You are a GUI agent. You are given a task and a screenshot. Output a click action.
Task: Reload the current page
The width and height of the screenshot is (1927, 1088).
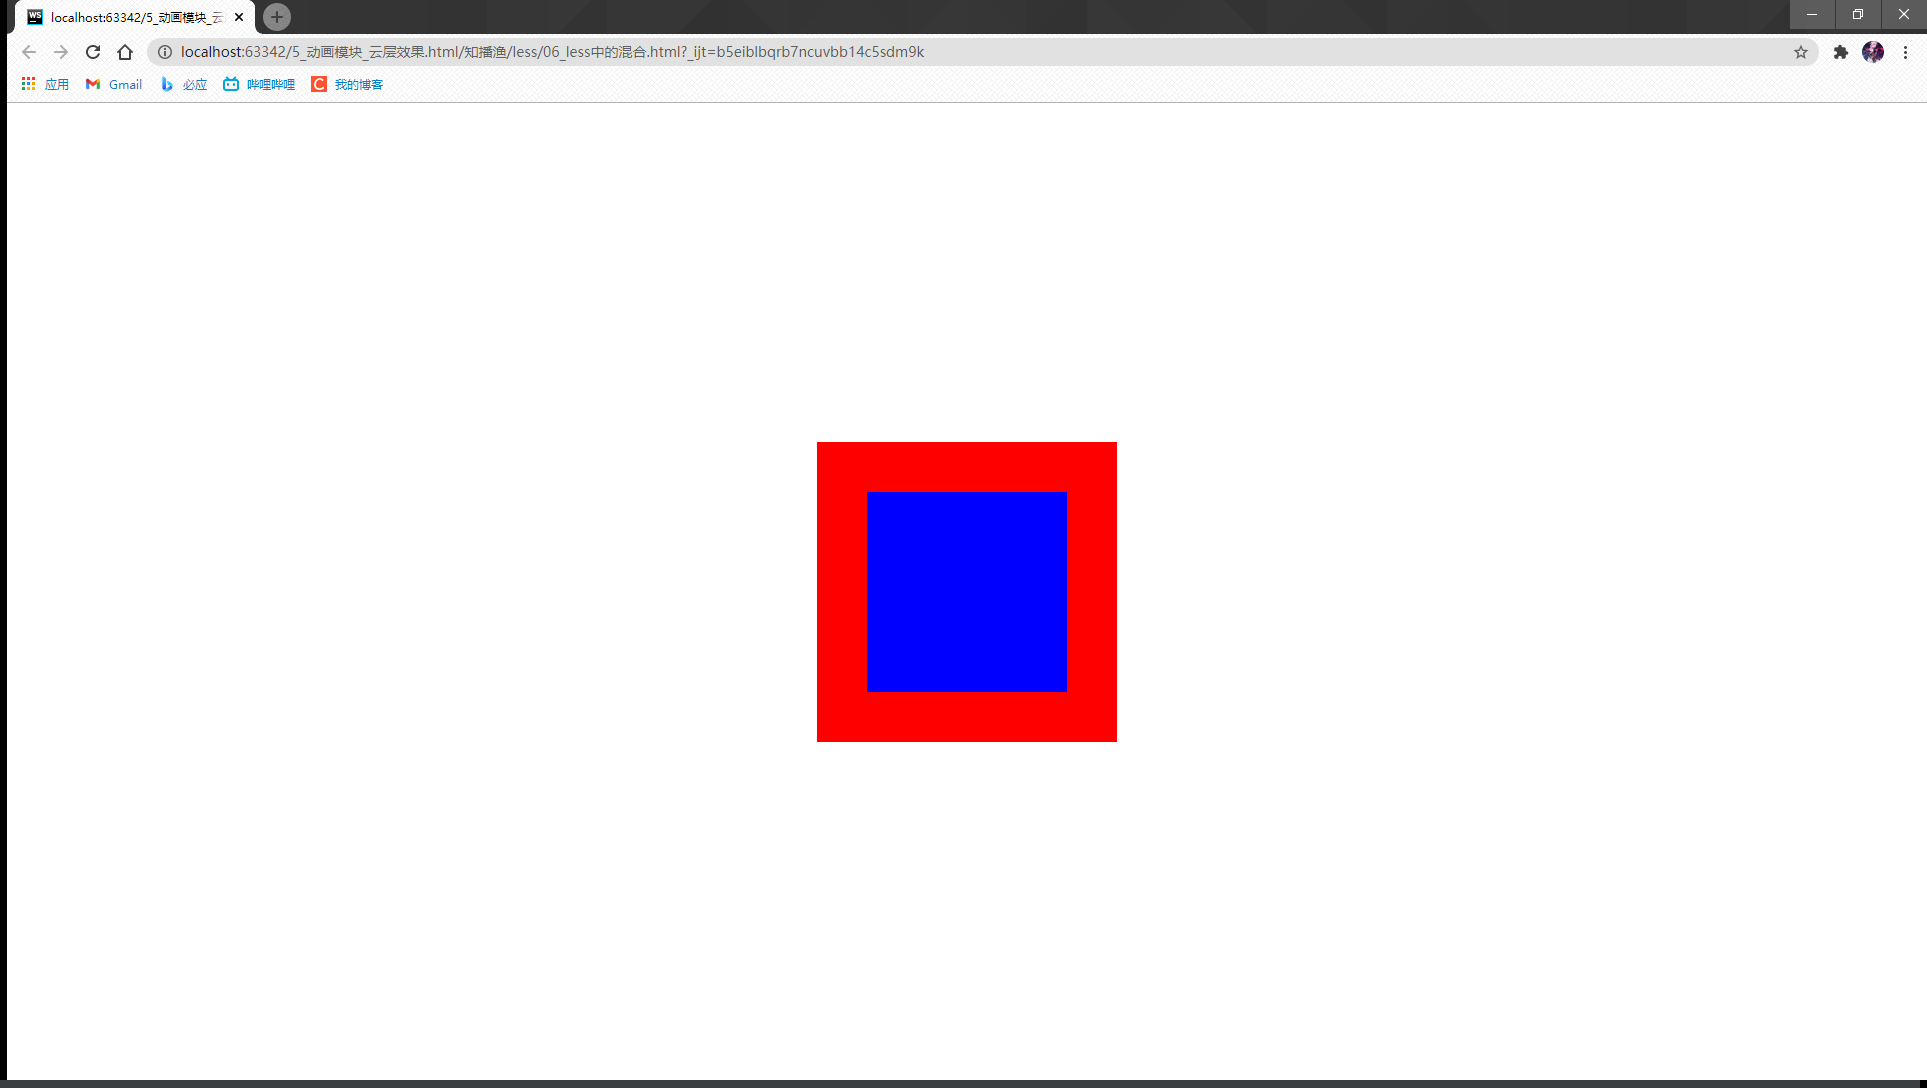coord(93,52)
